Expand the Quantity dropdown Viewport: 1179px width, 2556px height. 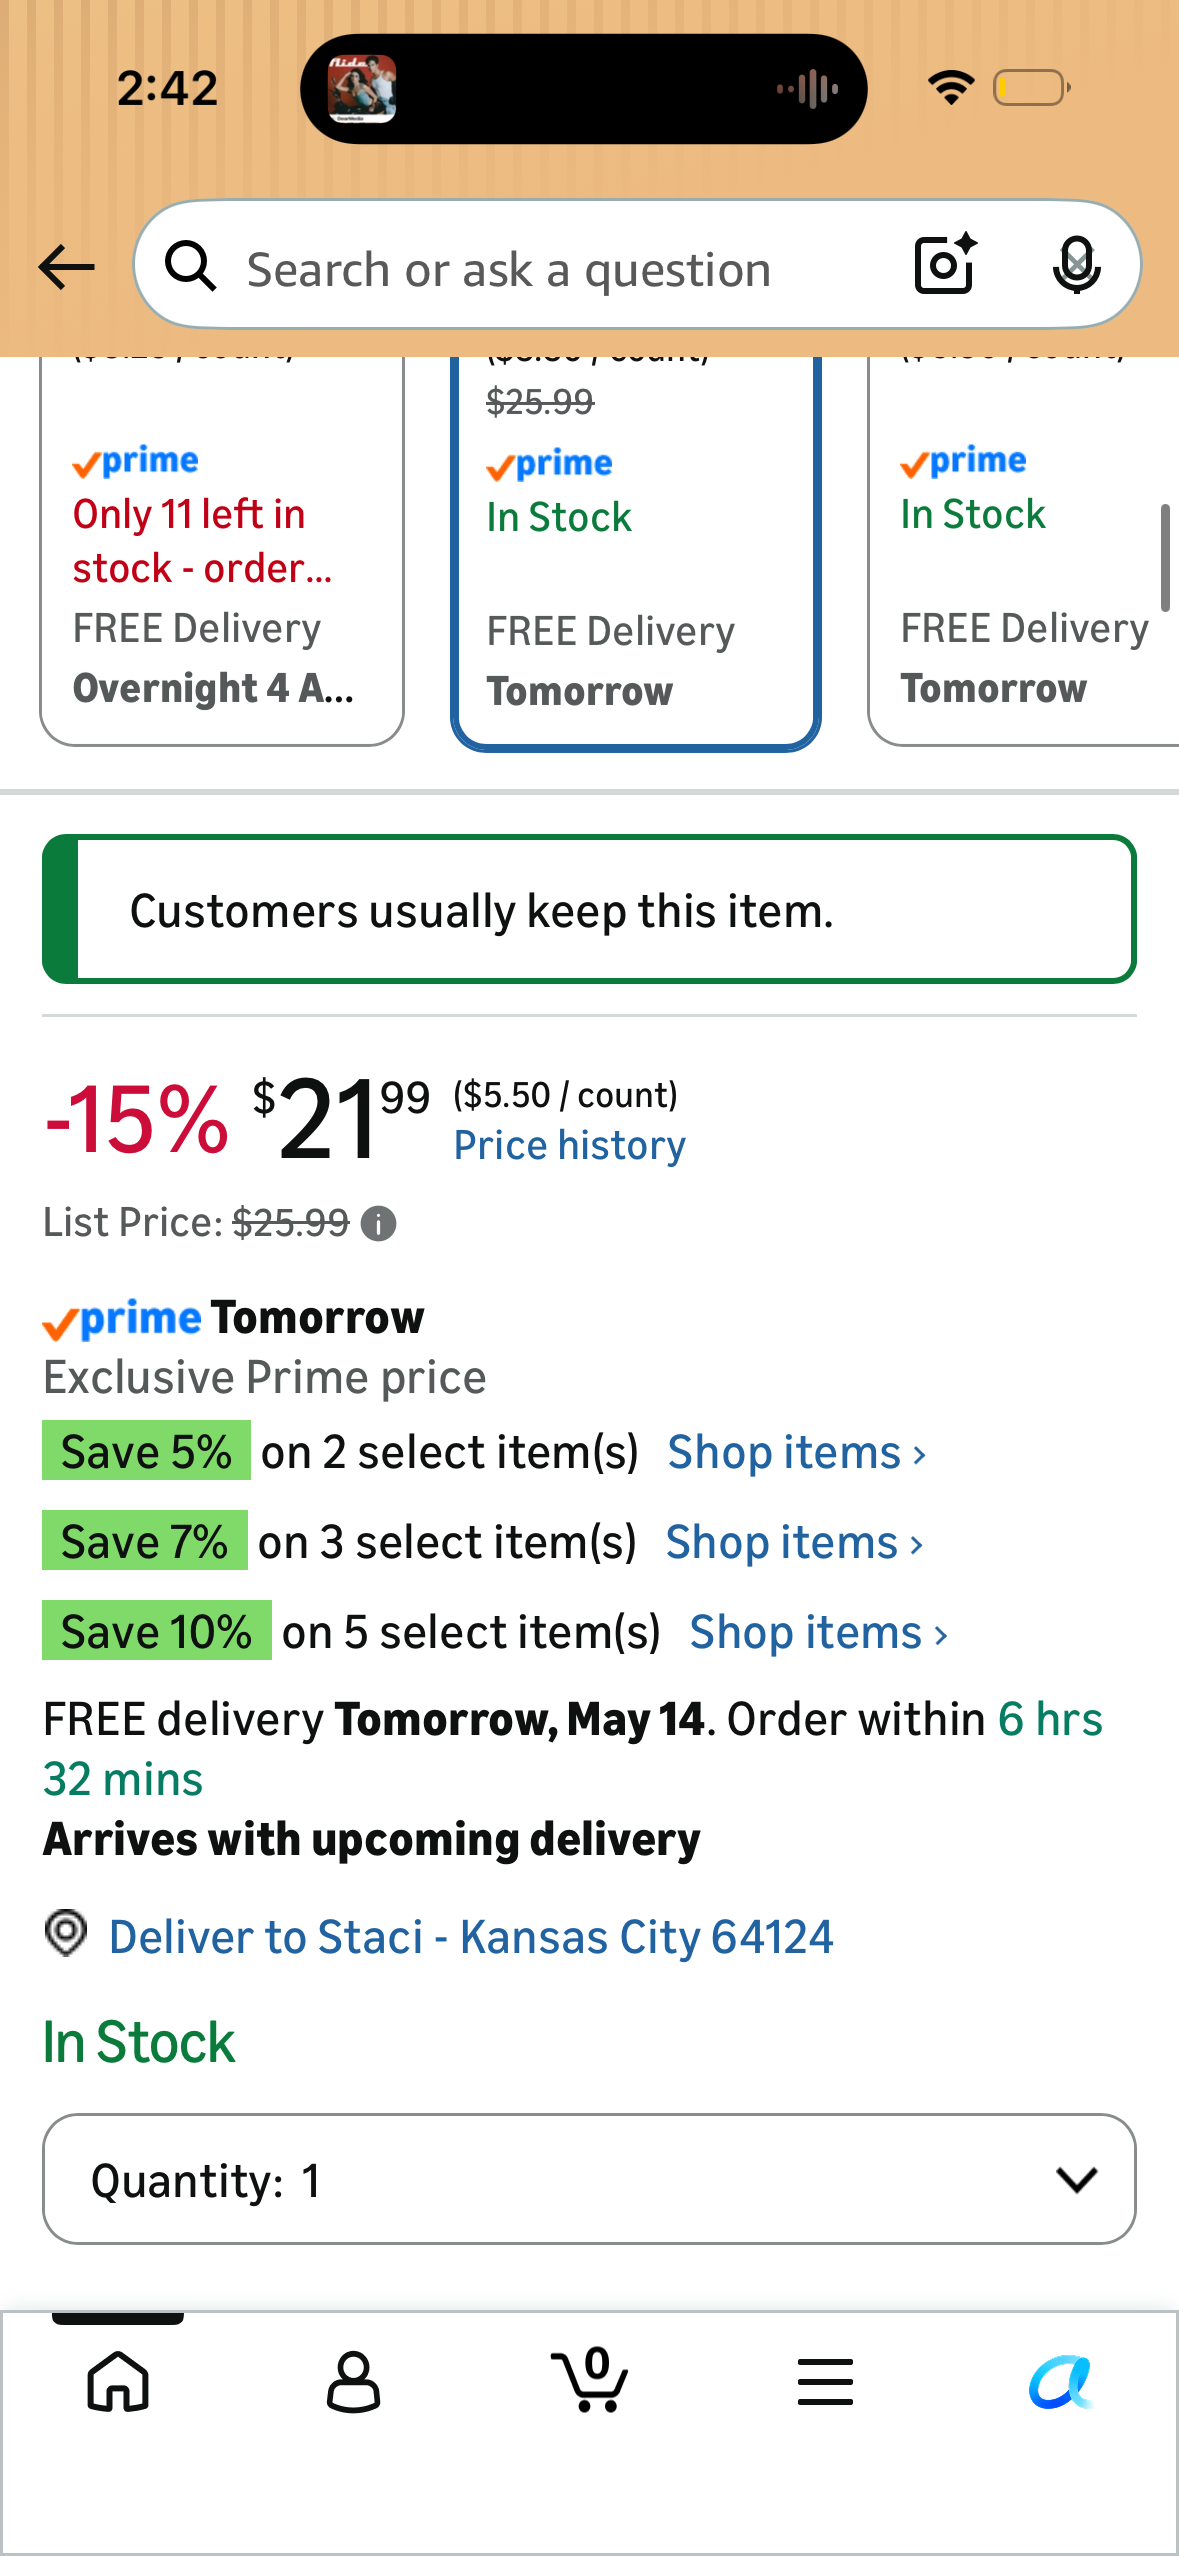tap(589, 2179)
